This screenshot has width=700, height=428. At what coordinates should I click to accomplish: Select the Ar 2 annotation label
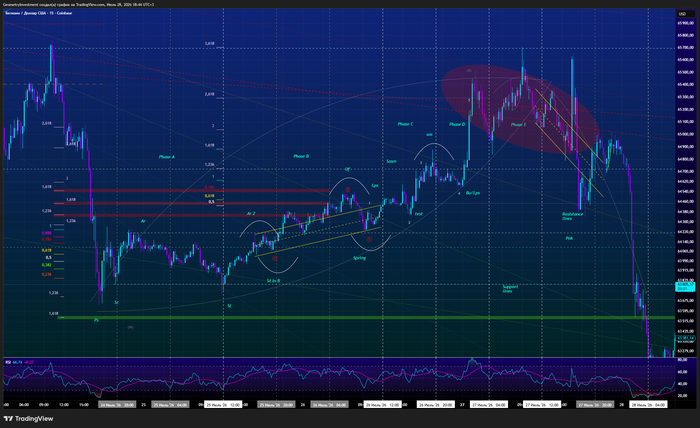pyautogui.click(x=251, y=214)
